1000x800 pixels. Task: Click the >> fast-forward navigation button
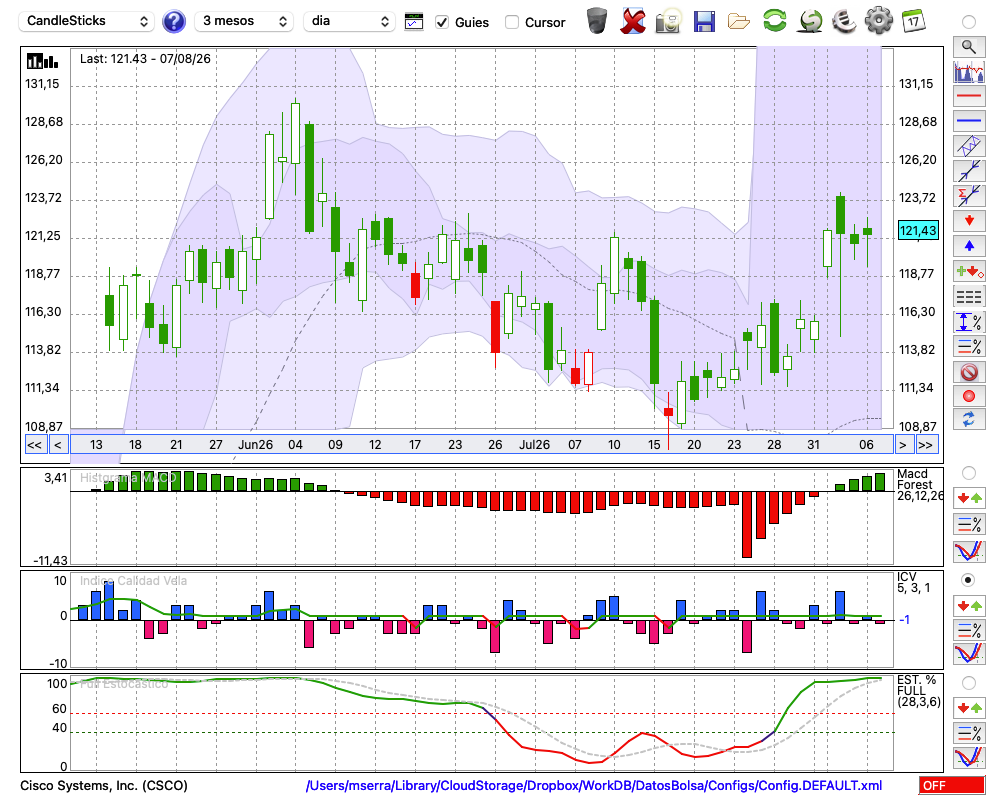pyautogui.click(x=925, y=445)
